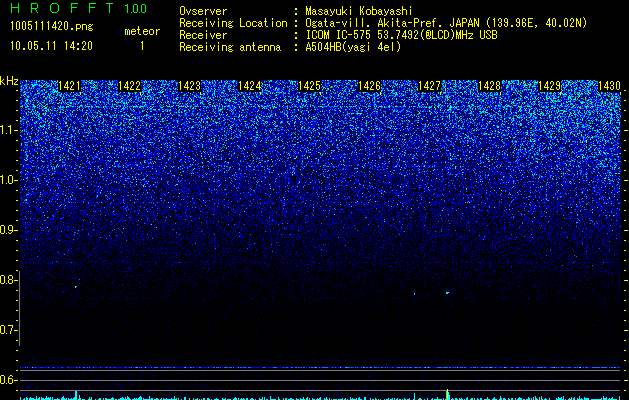Click the 1428 time marker

(x=489, y=86)
